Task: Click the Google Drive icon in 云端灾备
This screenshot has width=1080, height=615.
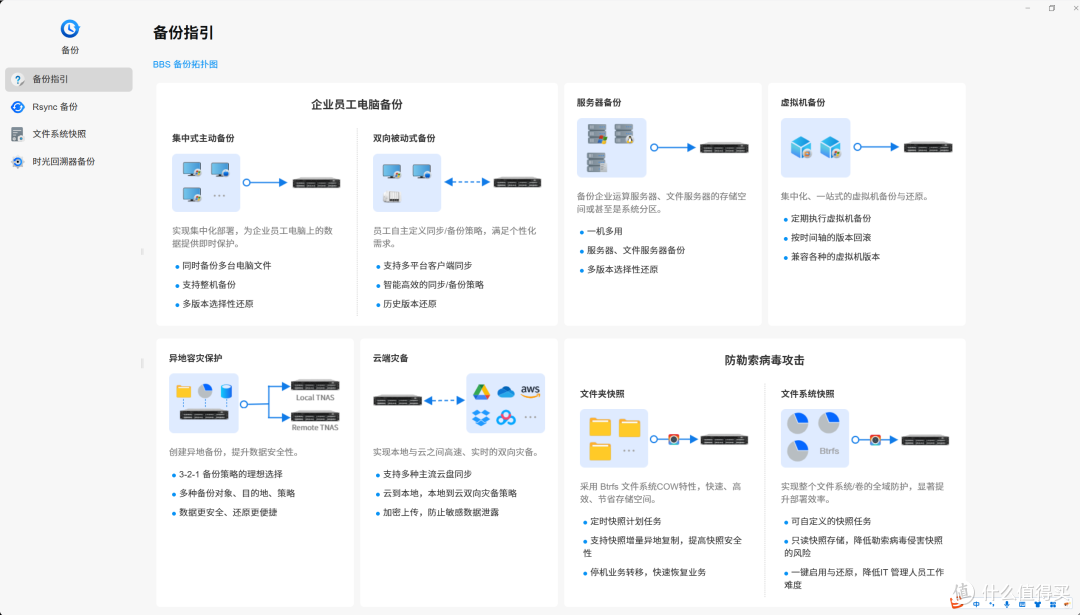Action: (481, 392)
